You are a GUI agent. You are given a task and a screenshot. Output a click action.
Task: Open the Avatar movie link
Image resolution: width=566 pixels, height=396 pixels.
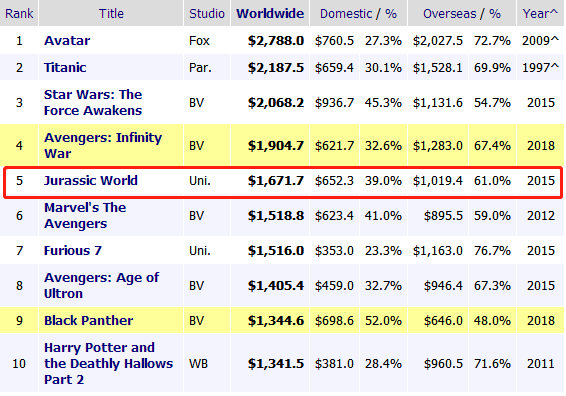point(67,40)
